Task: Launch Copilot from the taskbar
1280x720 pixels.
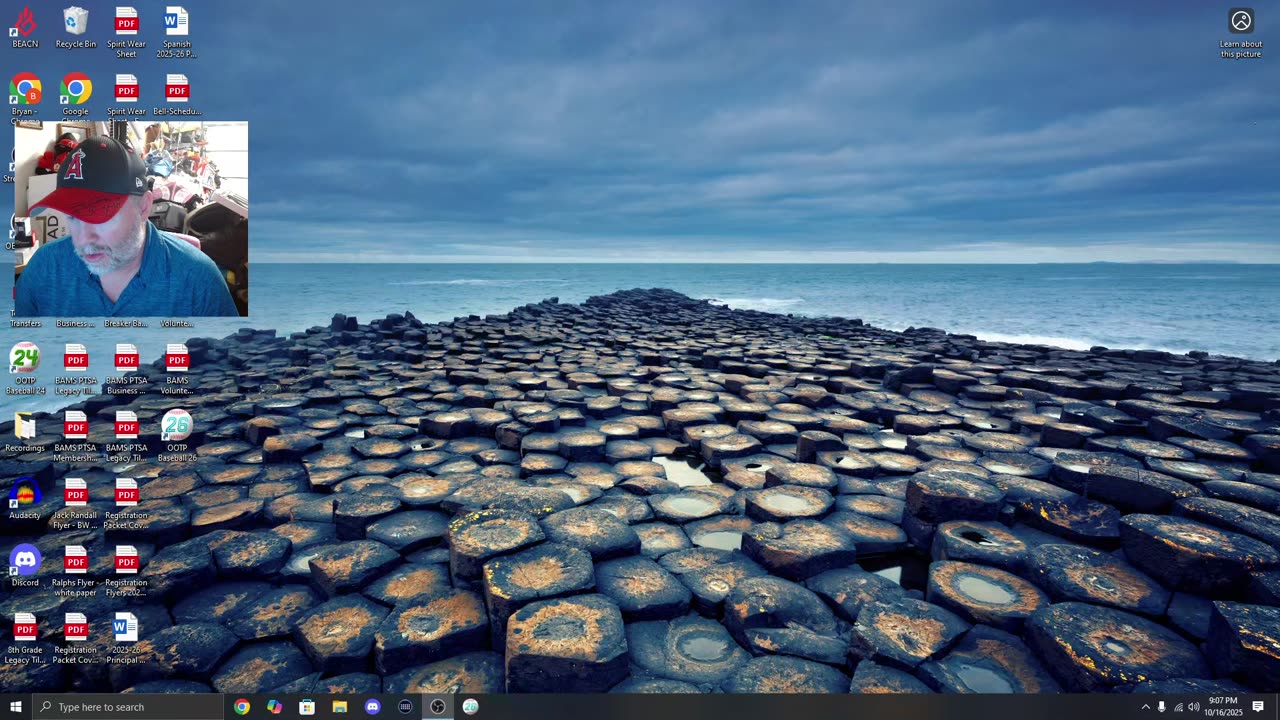Action: 275,707
